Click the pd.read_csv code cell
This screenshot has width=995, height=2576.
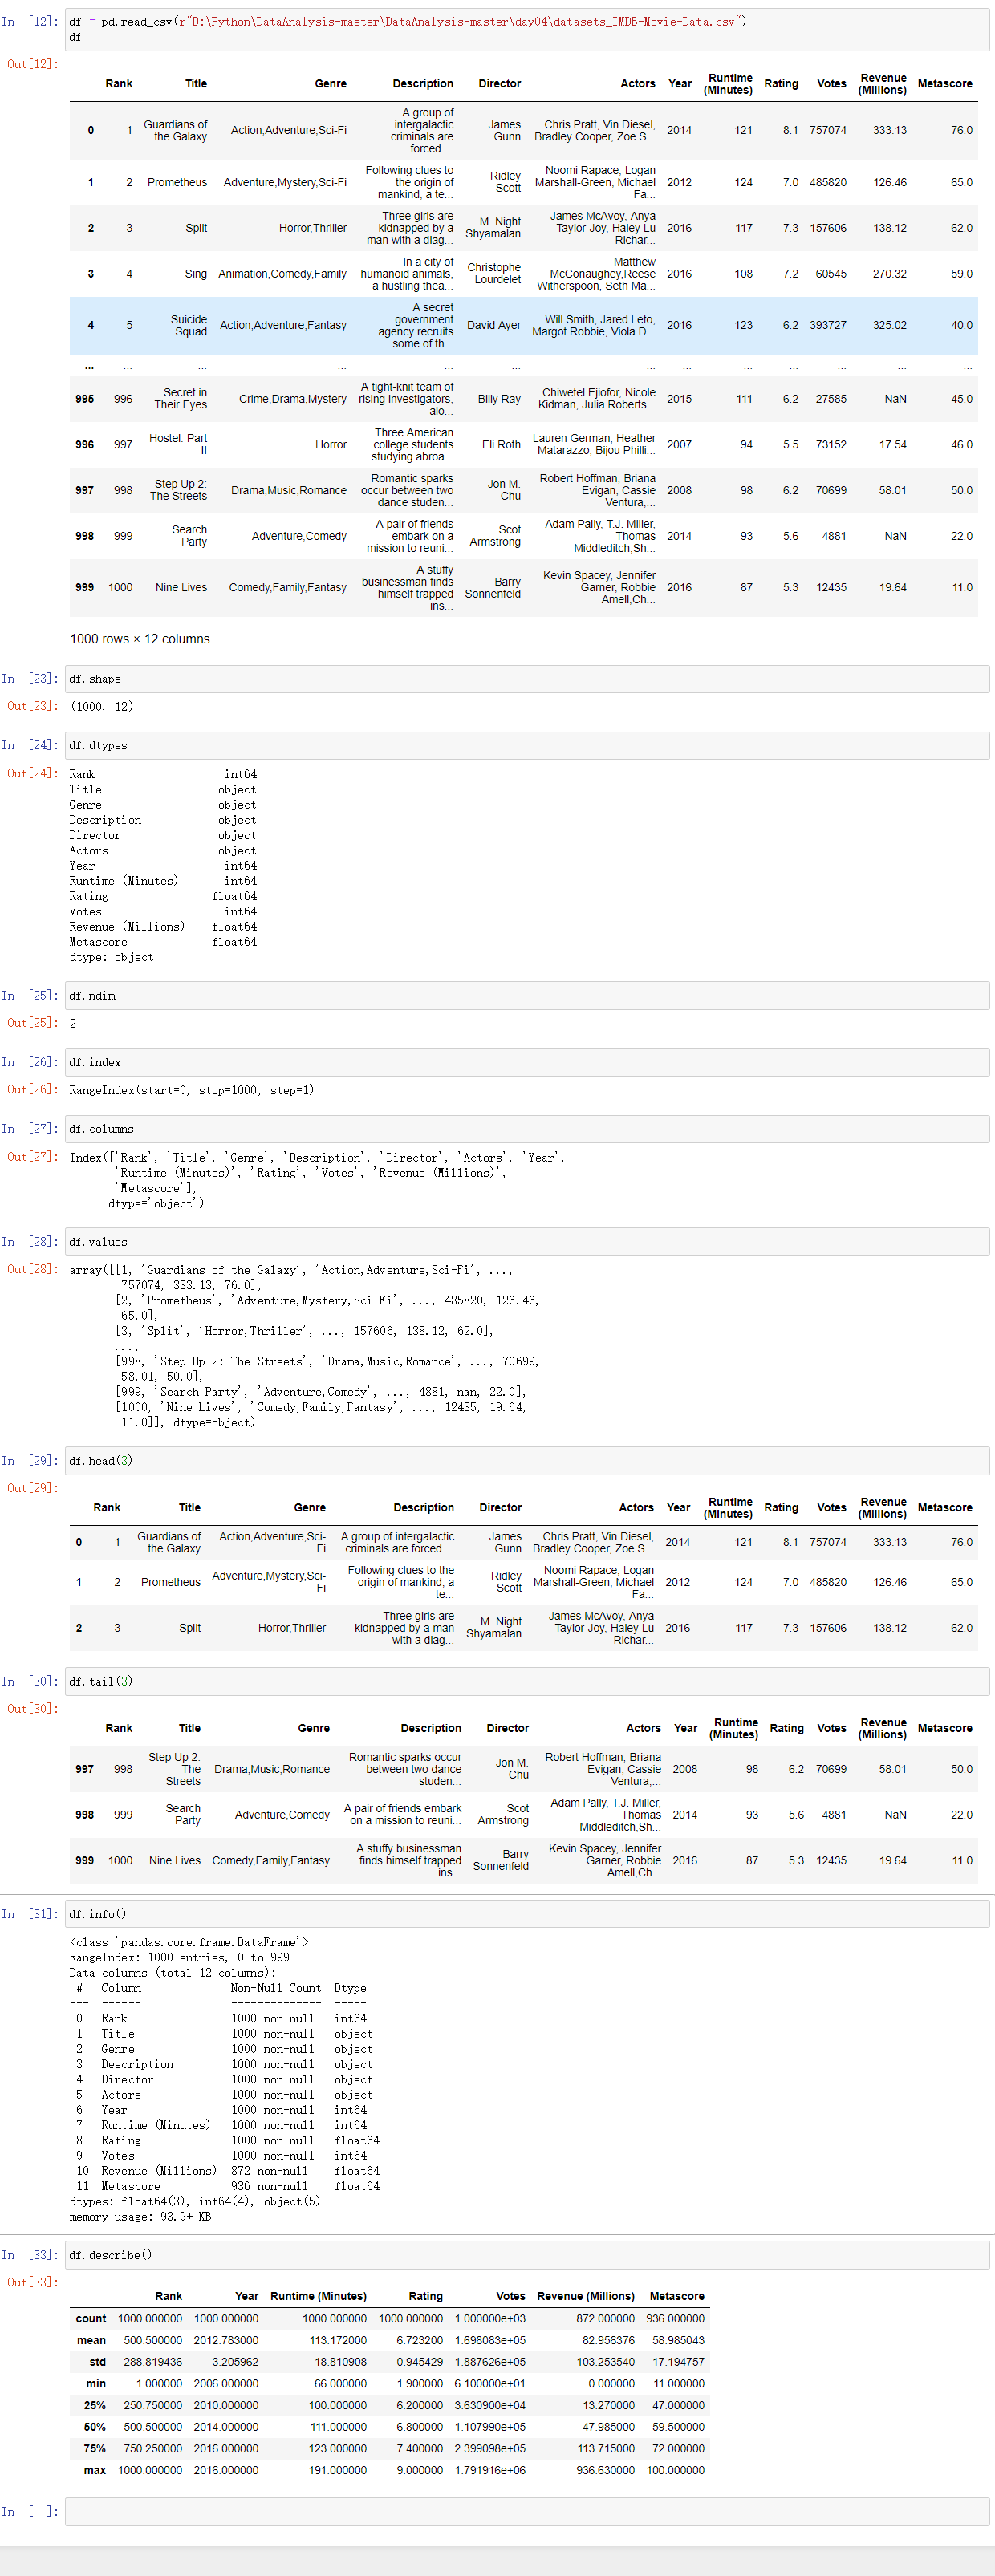[526, 29]
